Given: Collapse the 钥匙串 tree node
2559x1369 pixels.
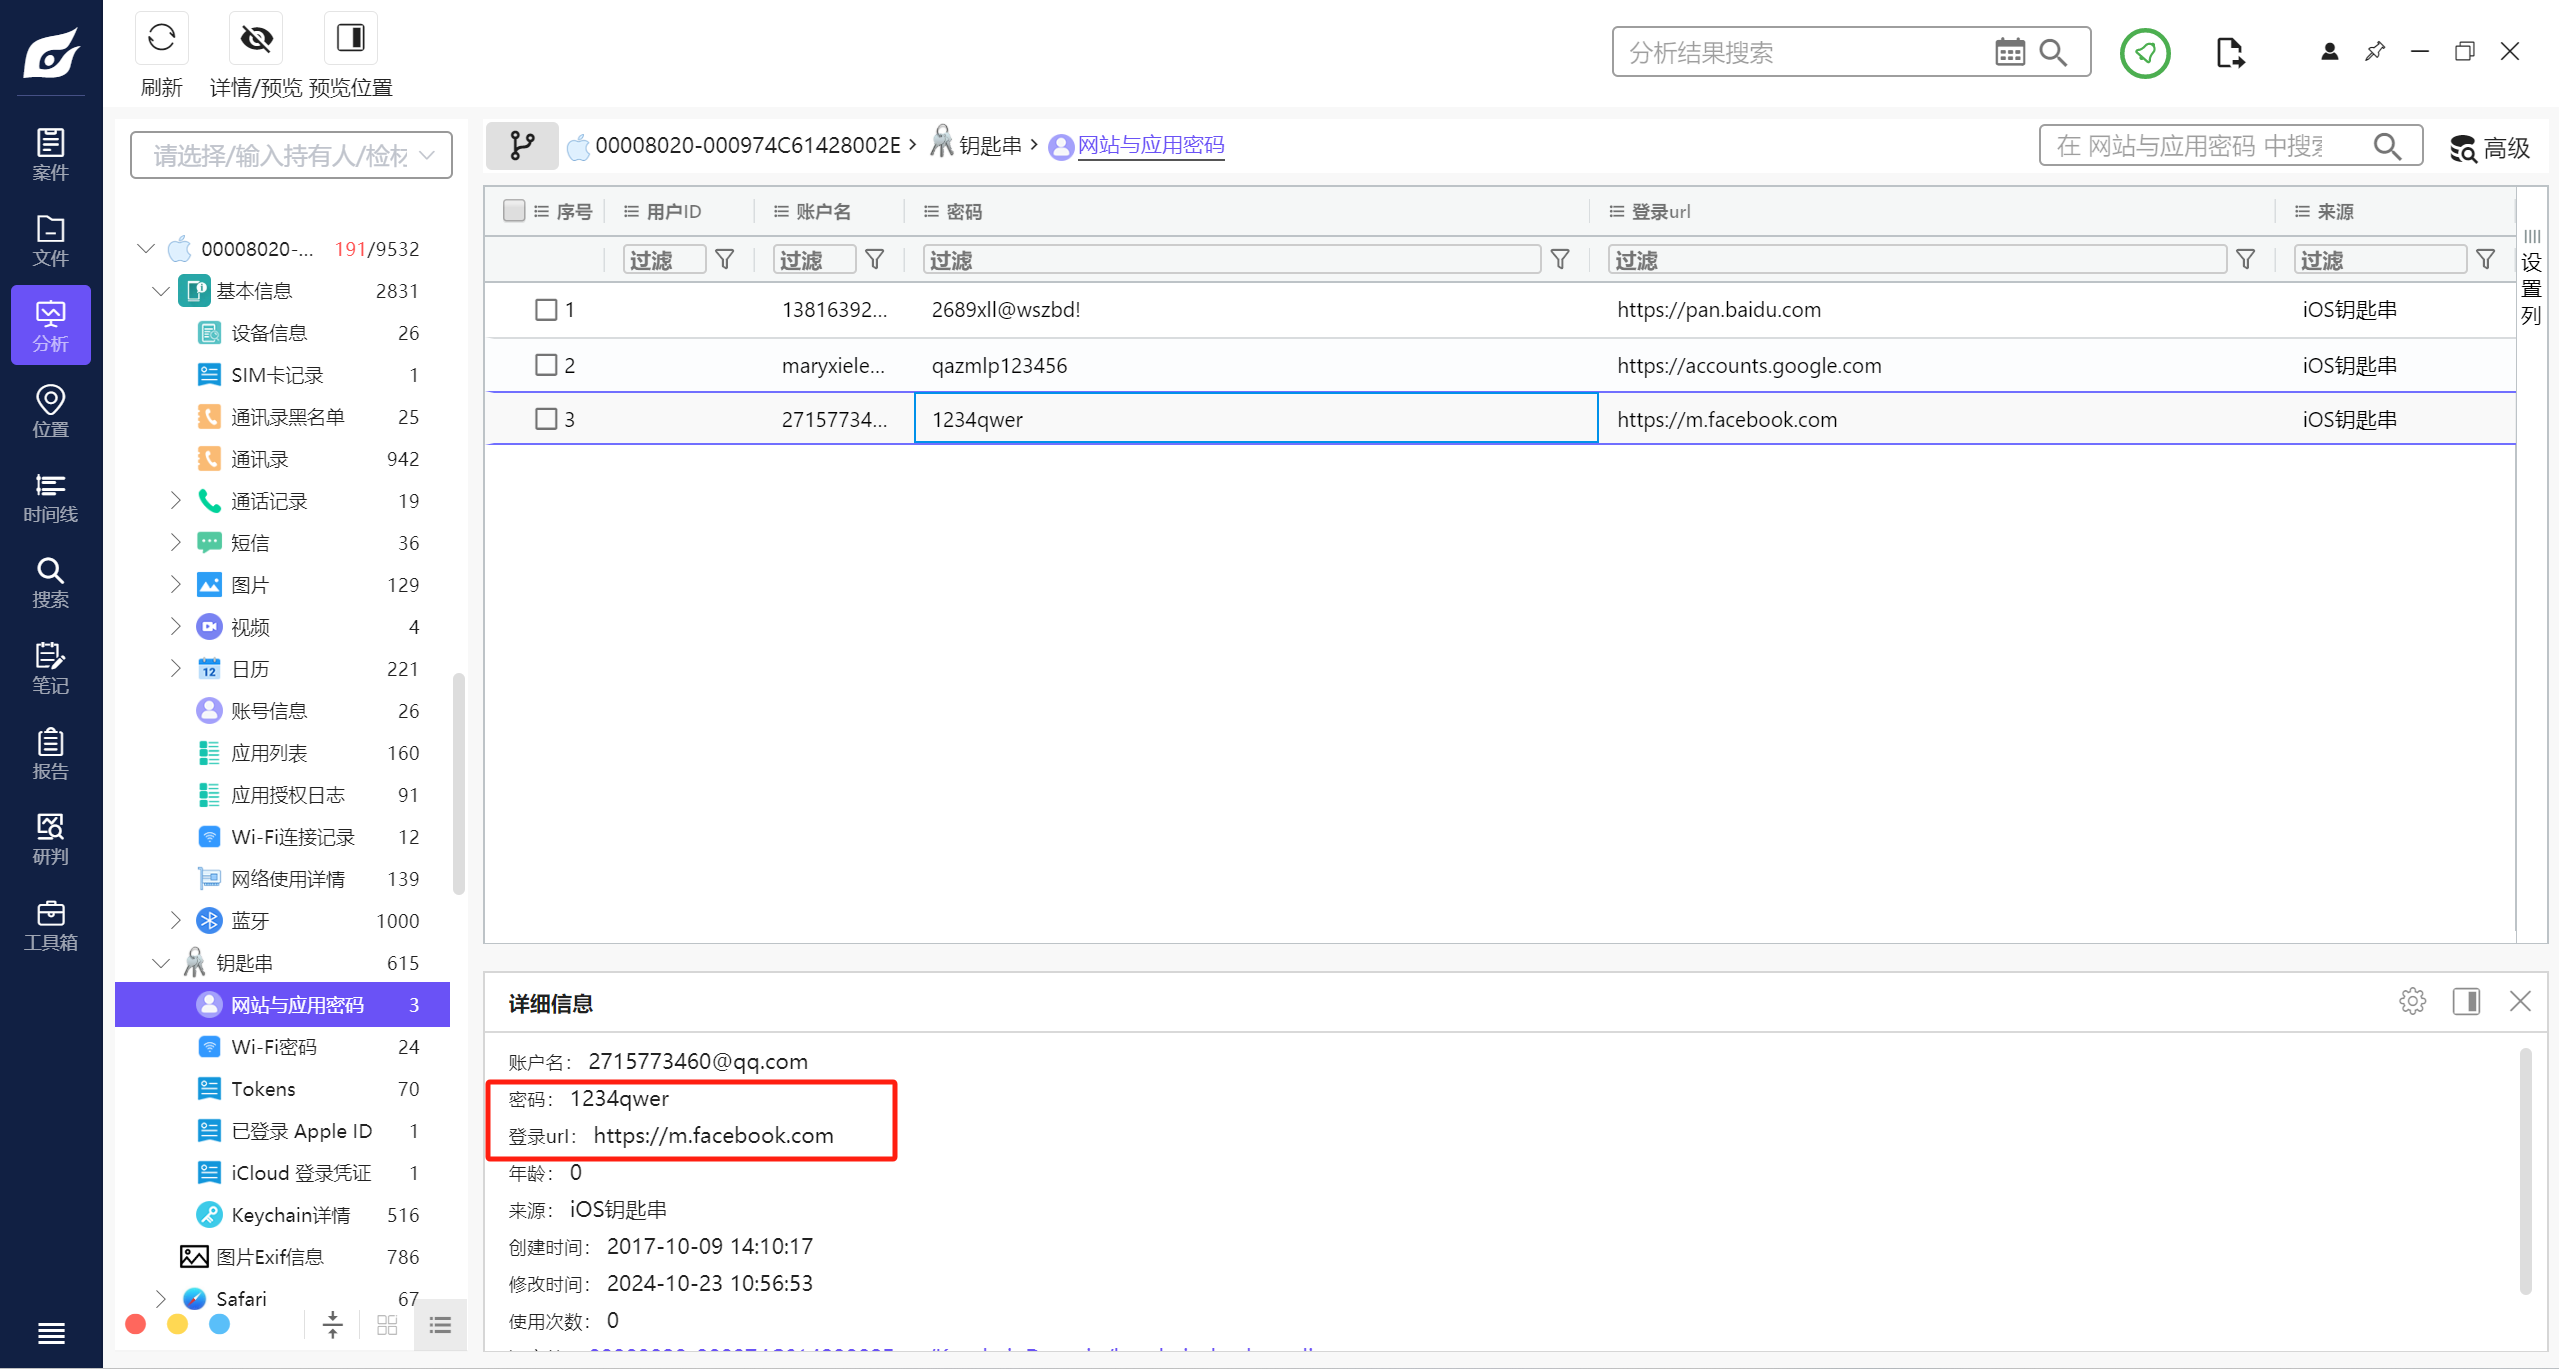Looking at the screenshot, I should tap(160, 963).
